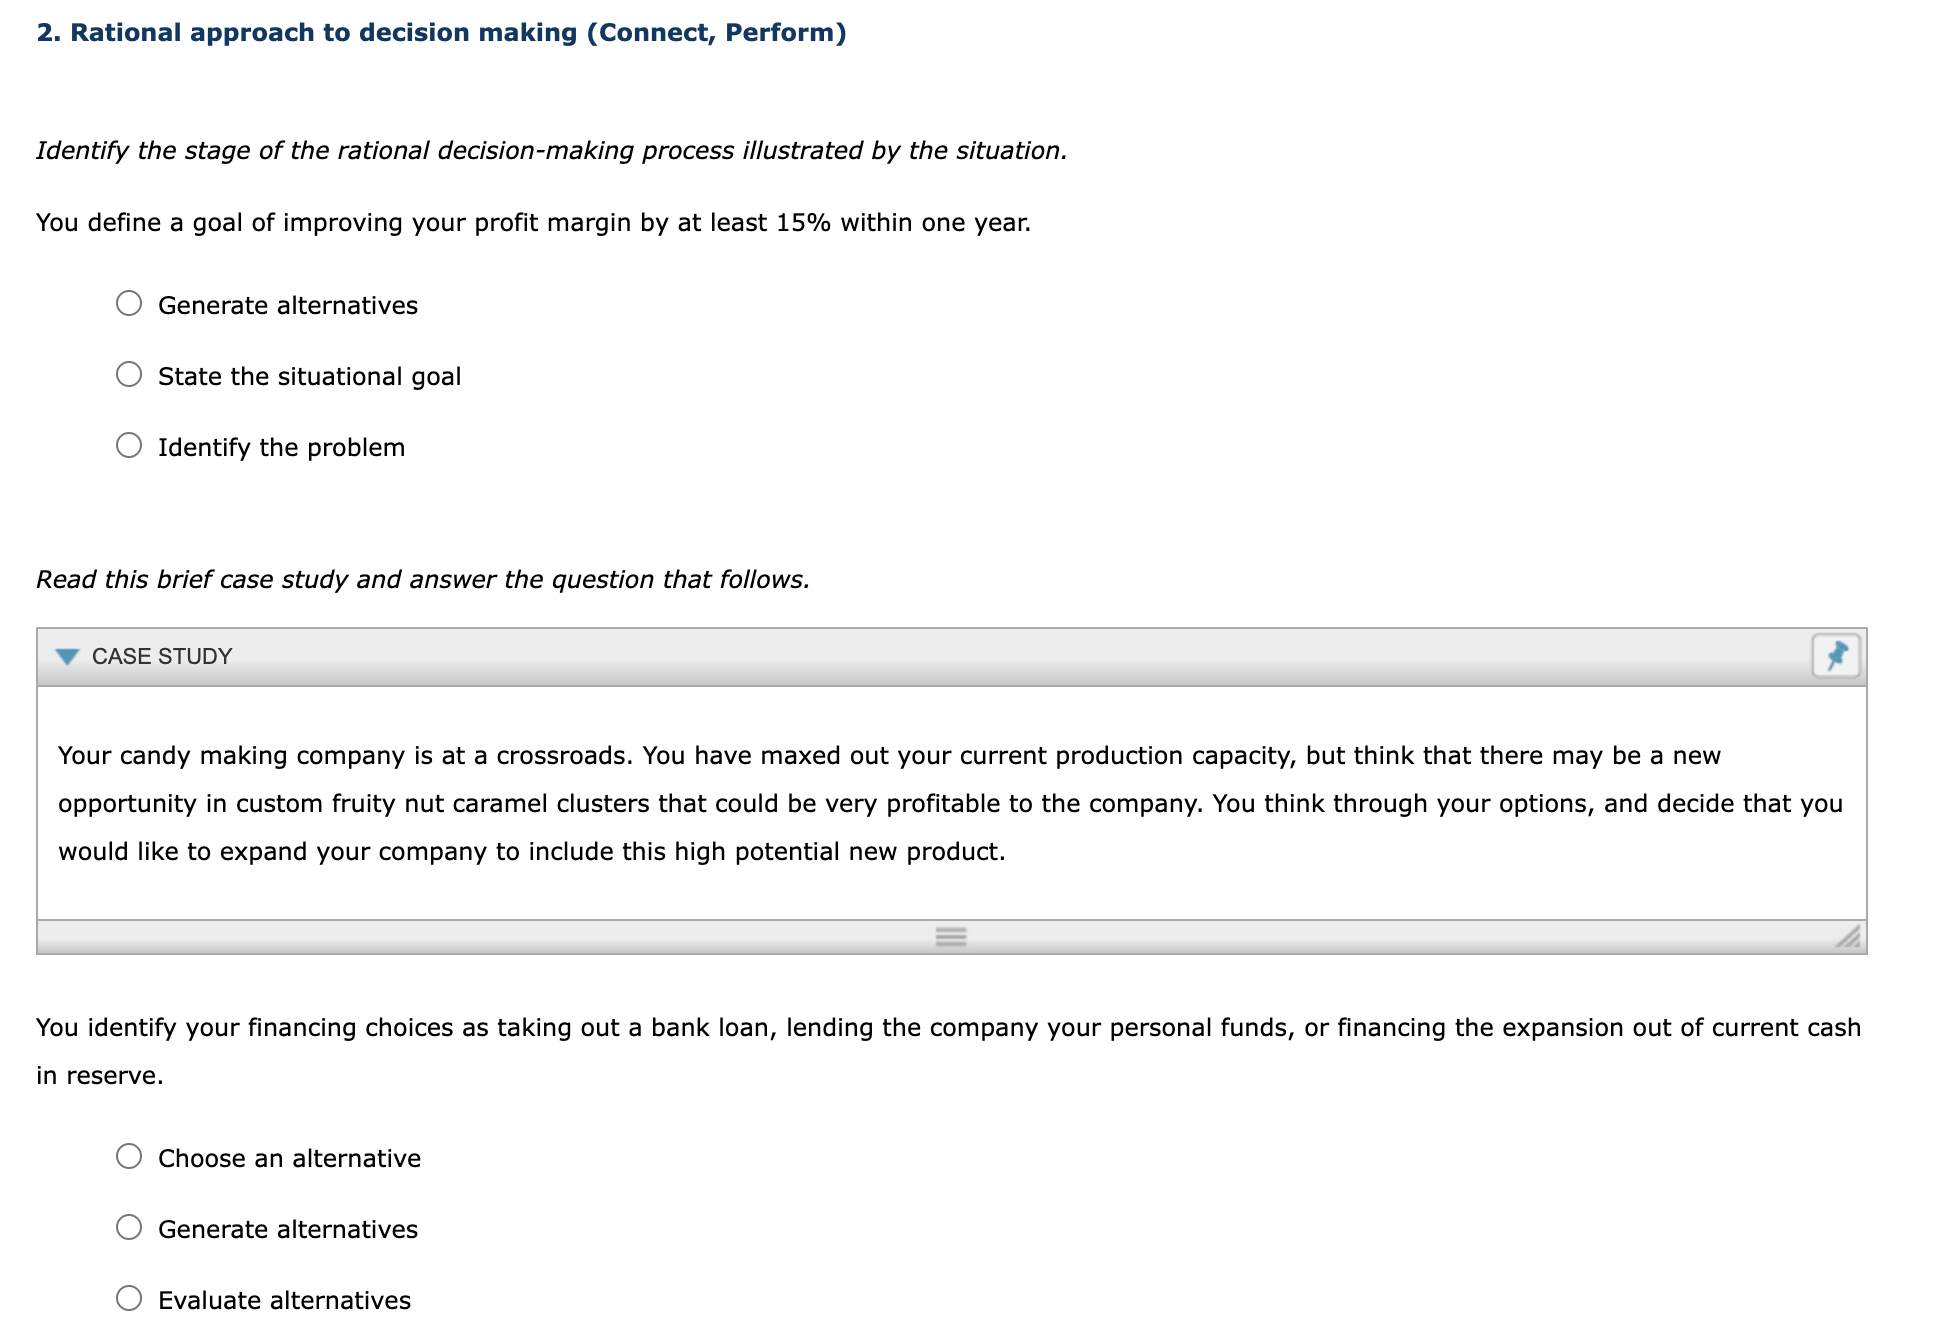The image size is (1952, 1334).
Task: Click the blue pin icon on CASE STUDY panel
Action: click(1838, 656)
